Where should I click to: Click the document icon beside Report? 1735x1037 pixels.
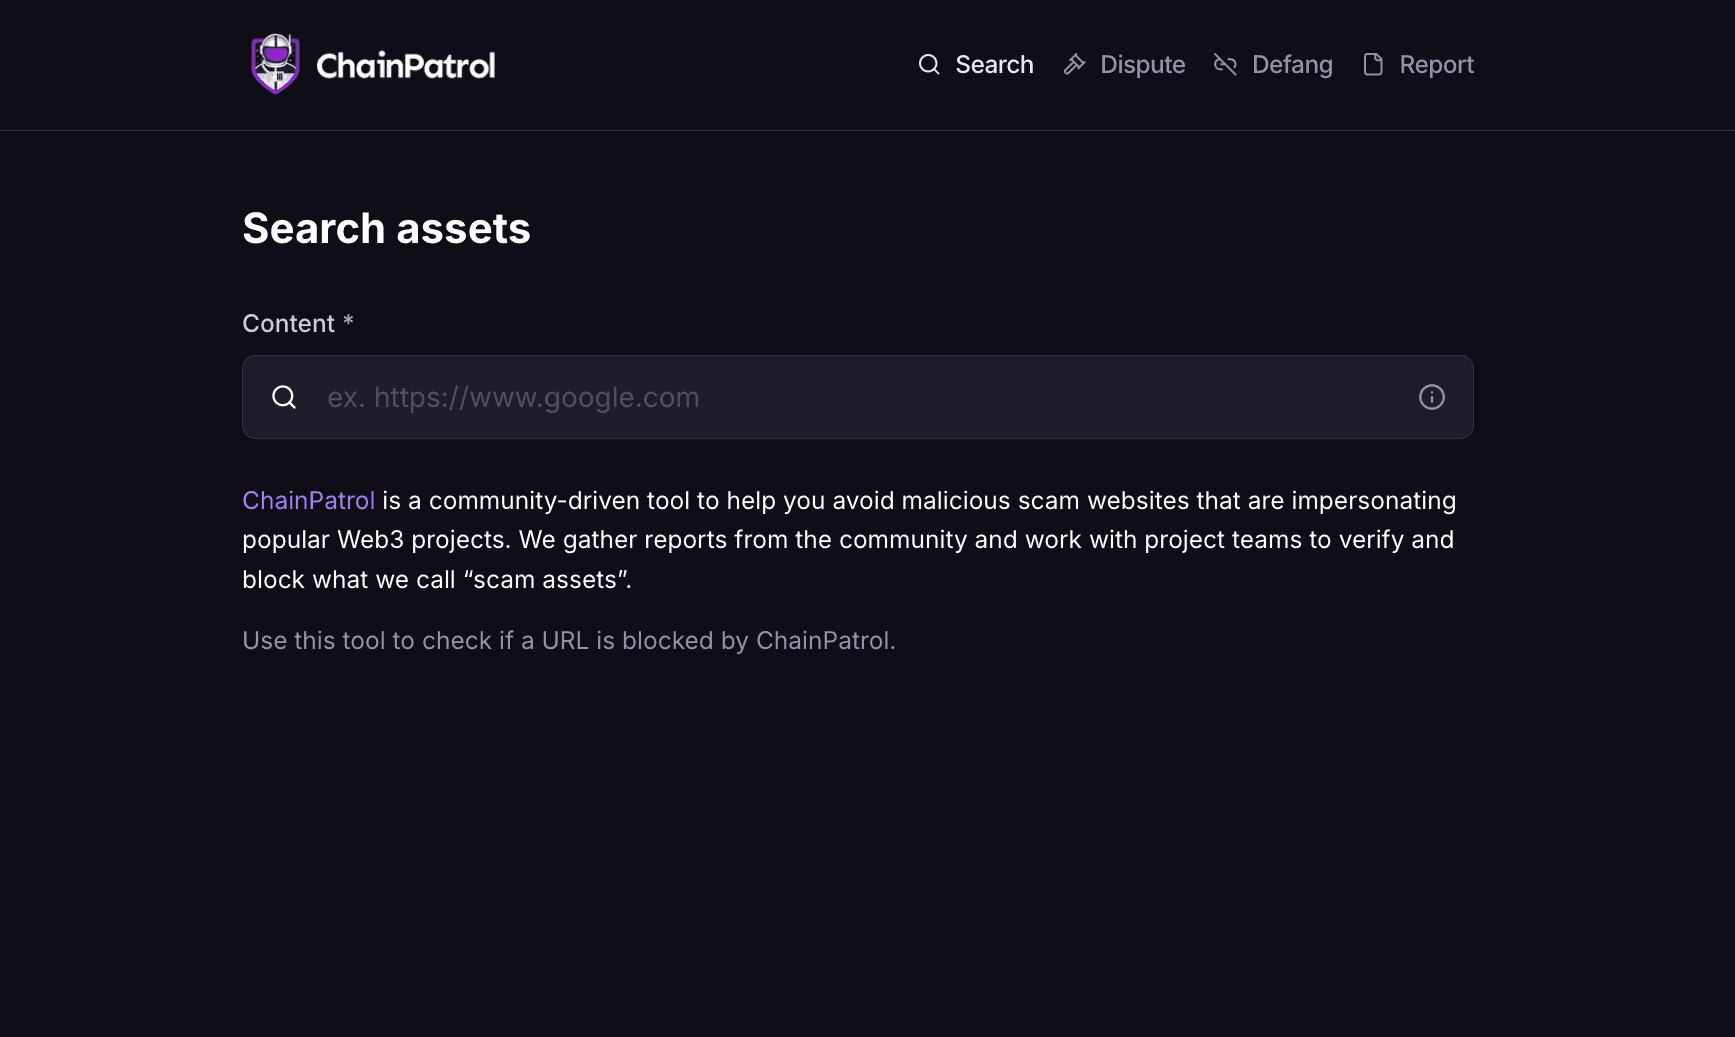tap(1373, 65)
